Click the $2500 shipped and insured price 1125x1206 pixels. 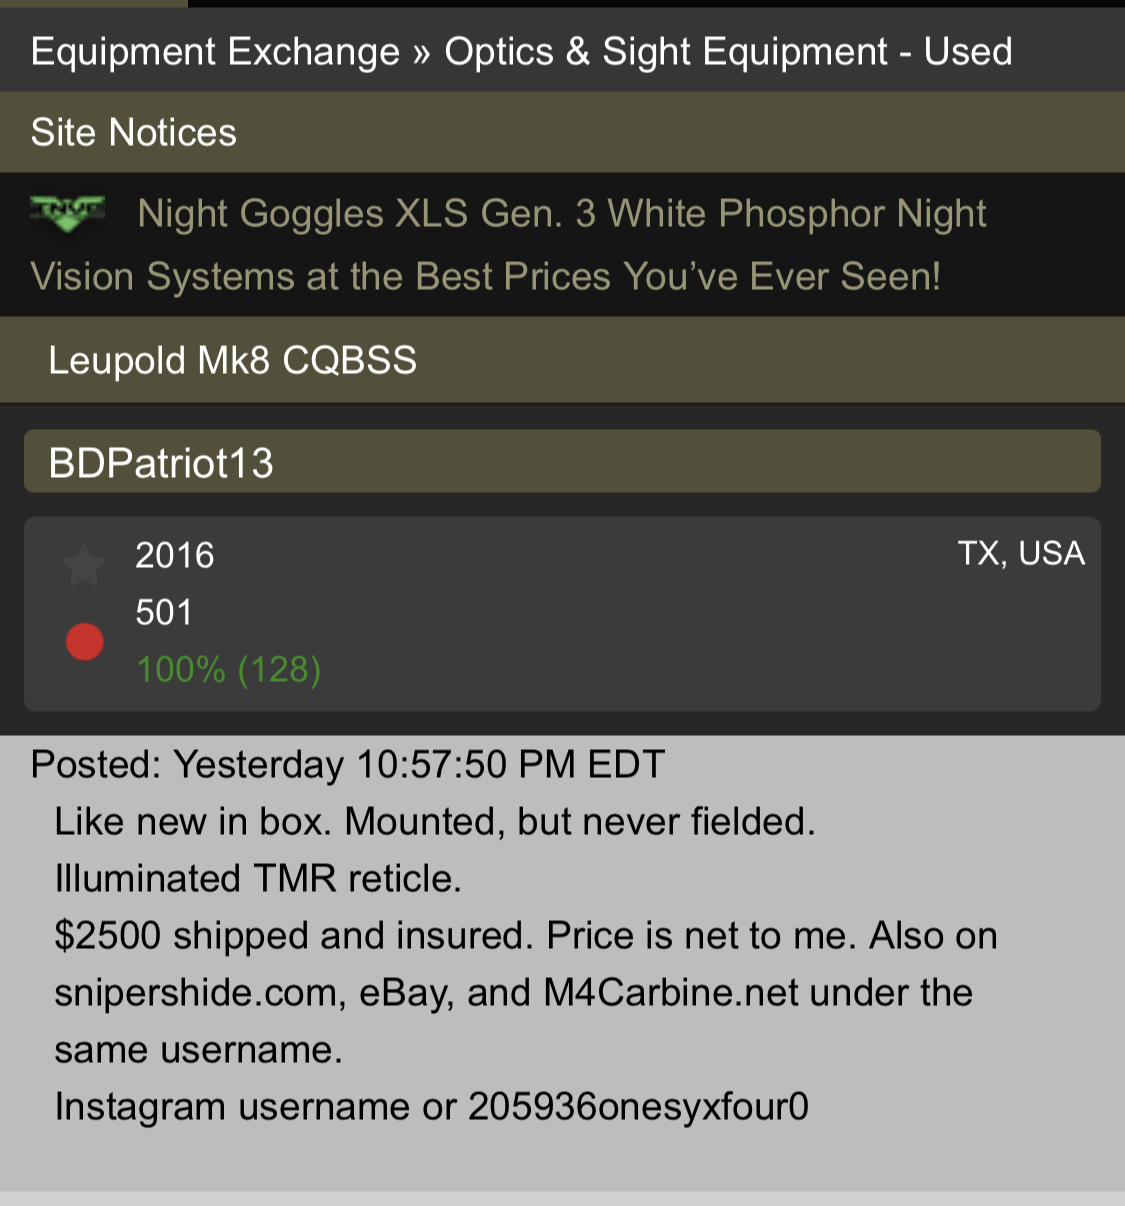point(290,936)
